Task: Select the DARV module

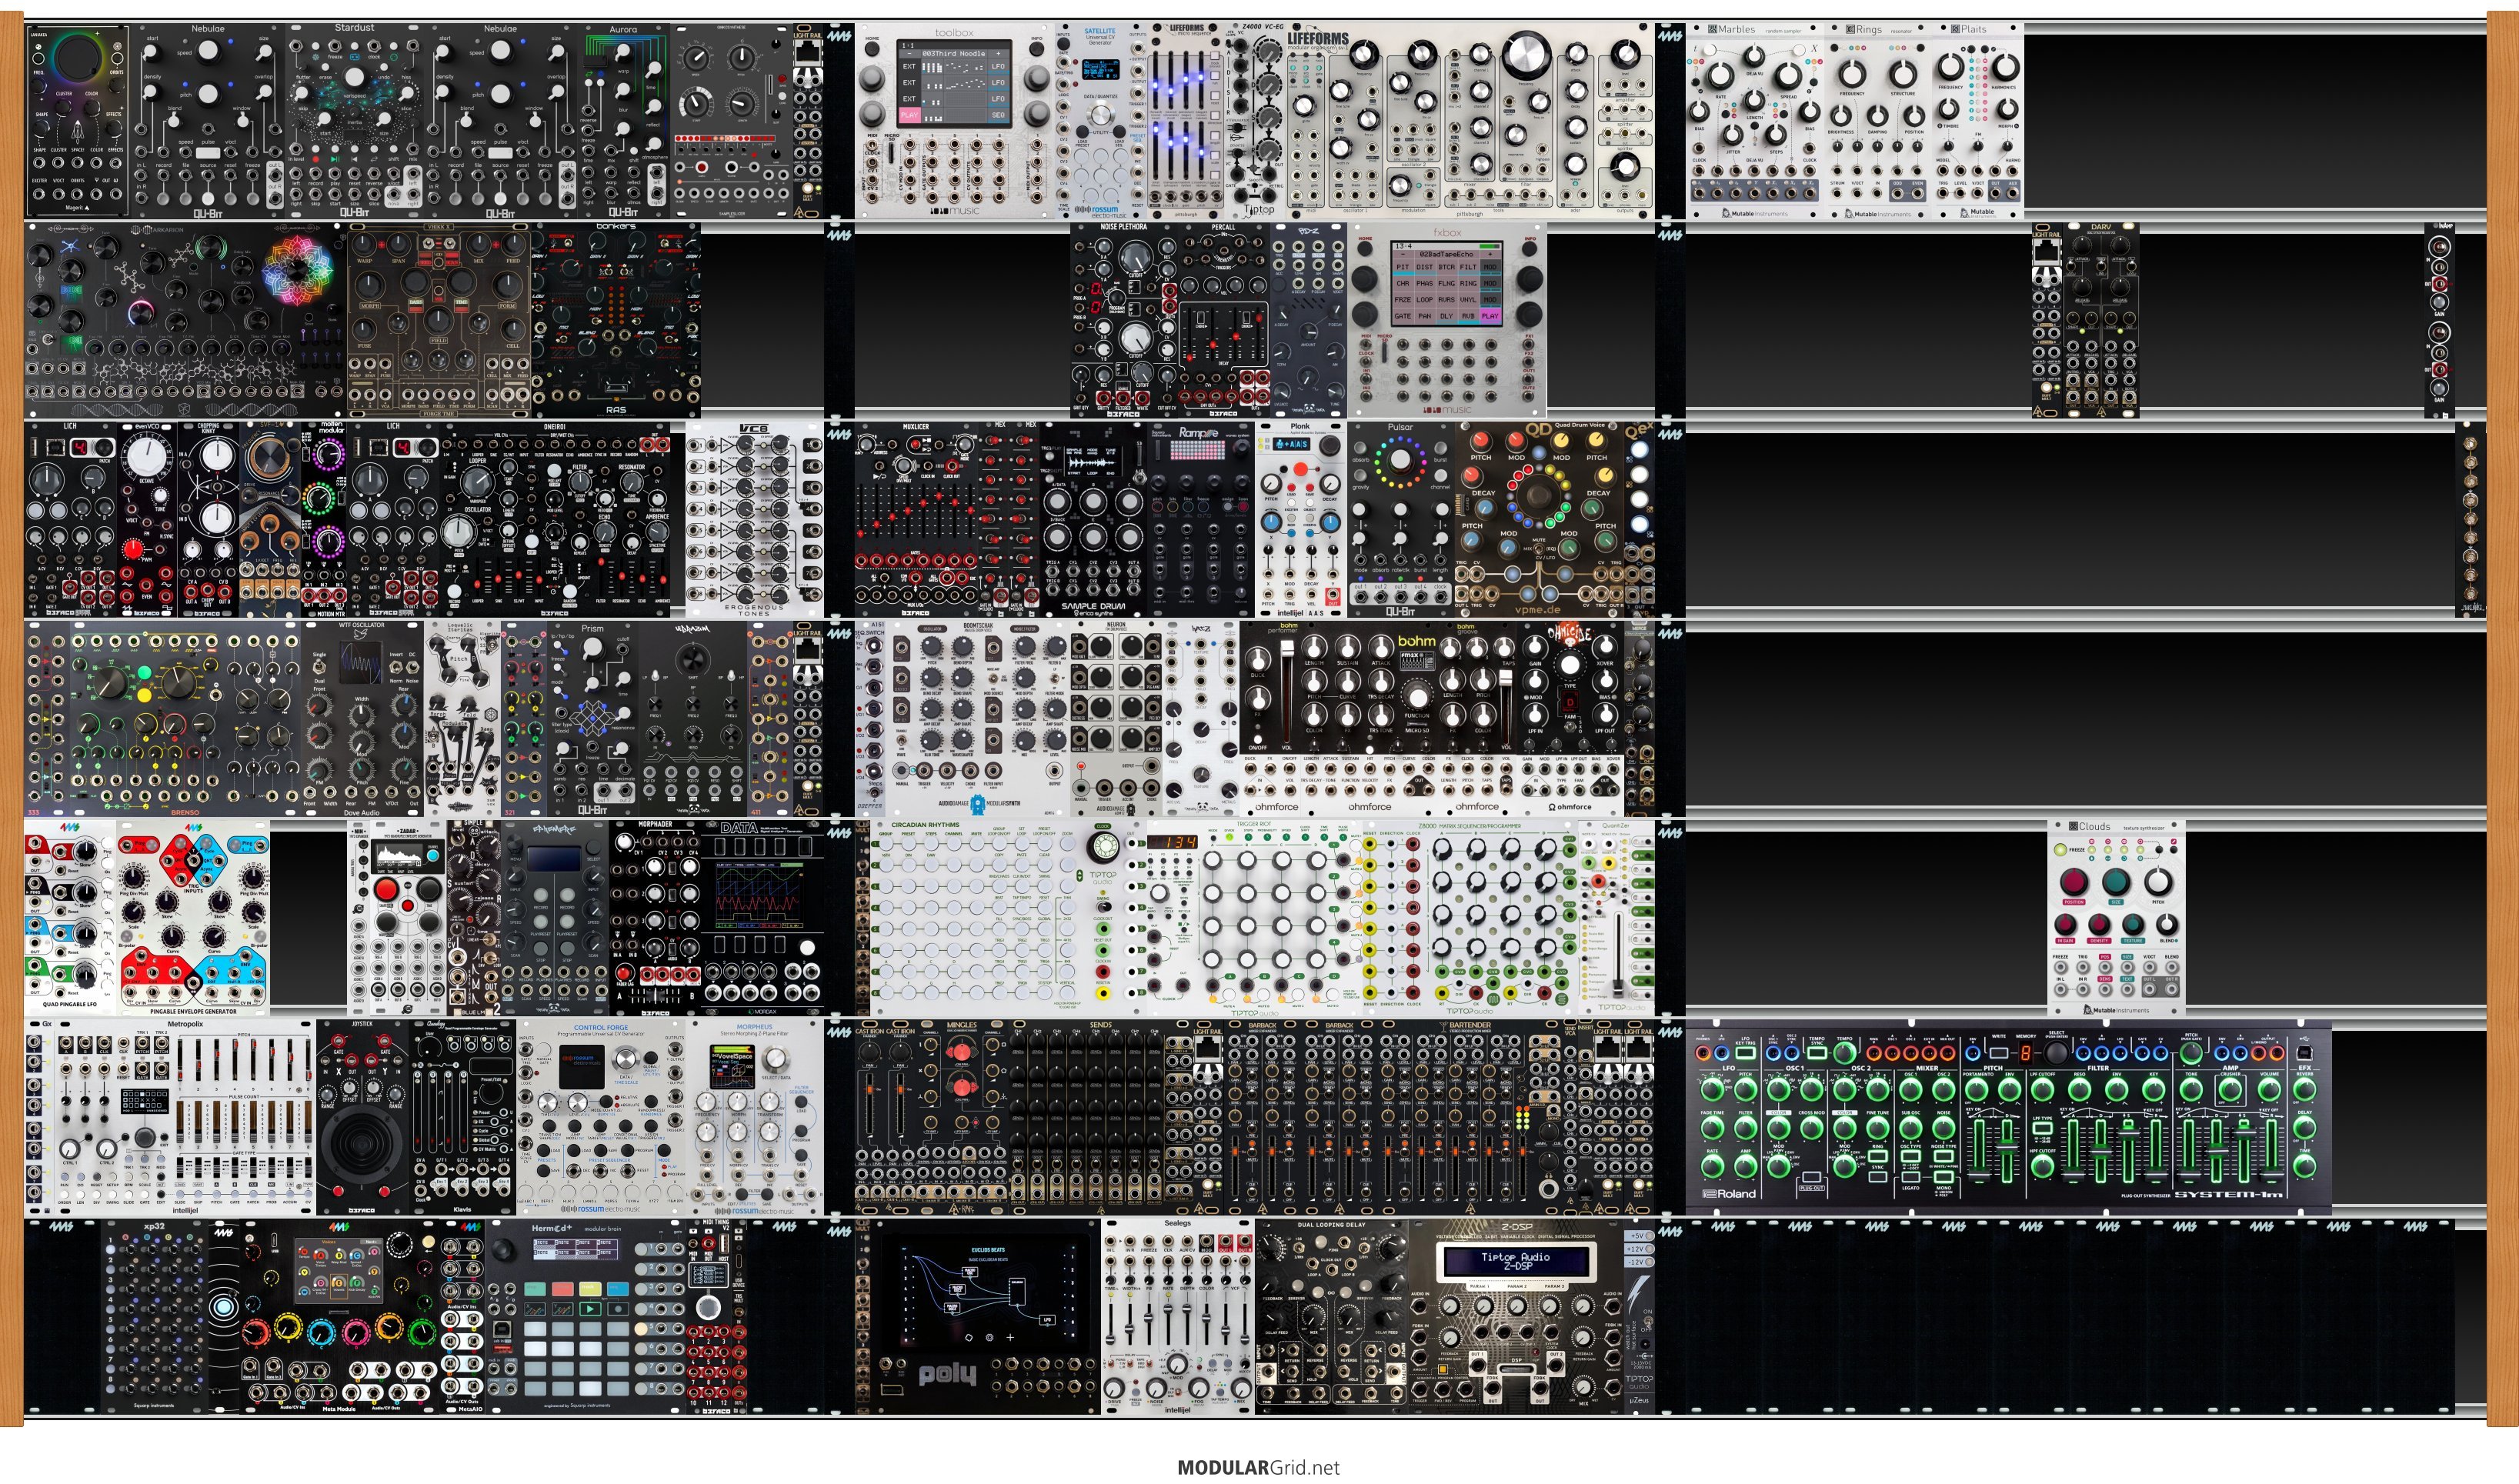Action: 2101,320
